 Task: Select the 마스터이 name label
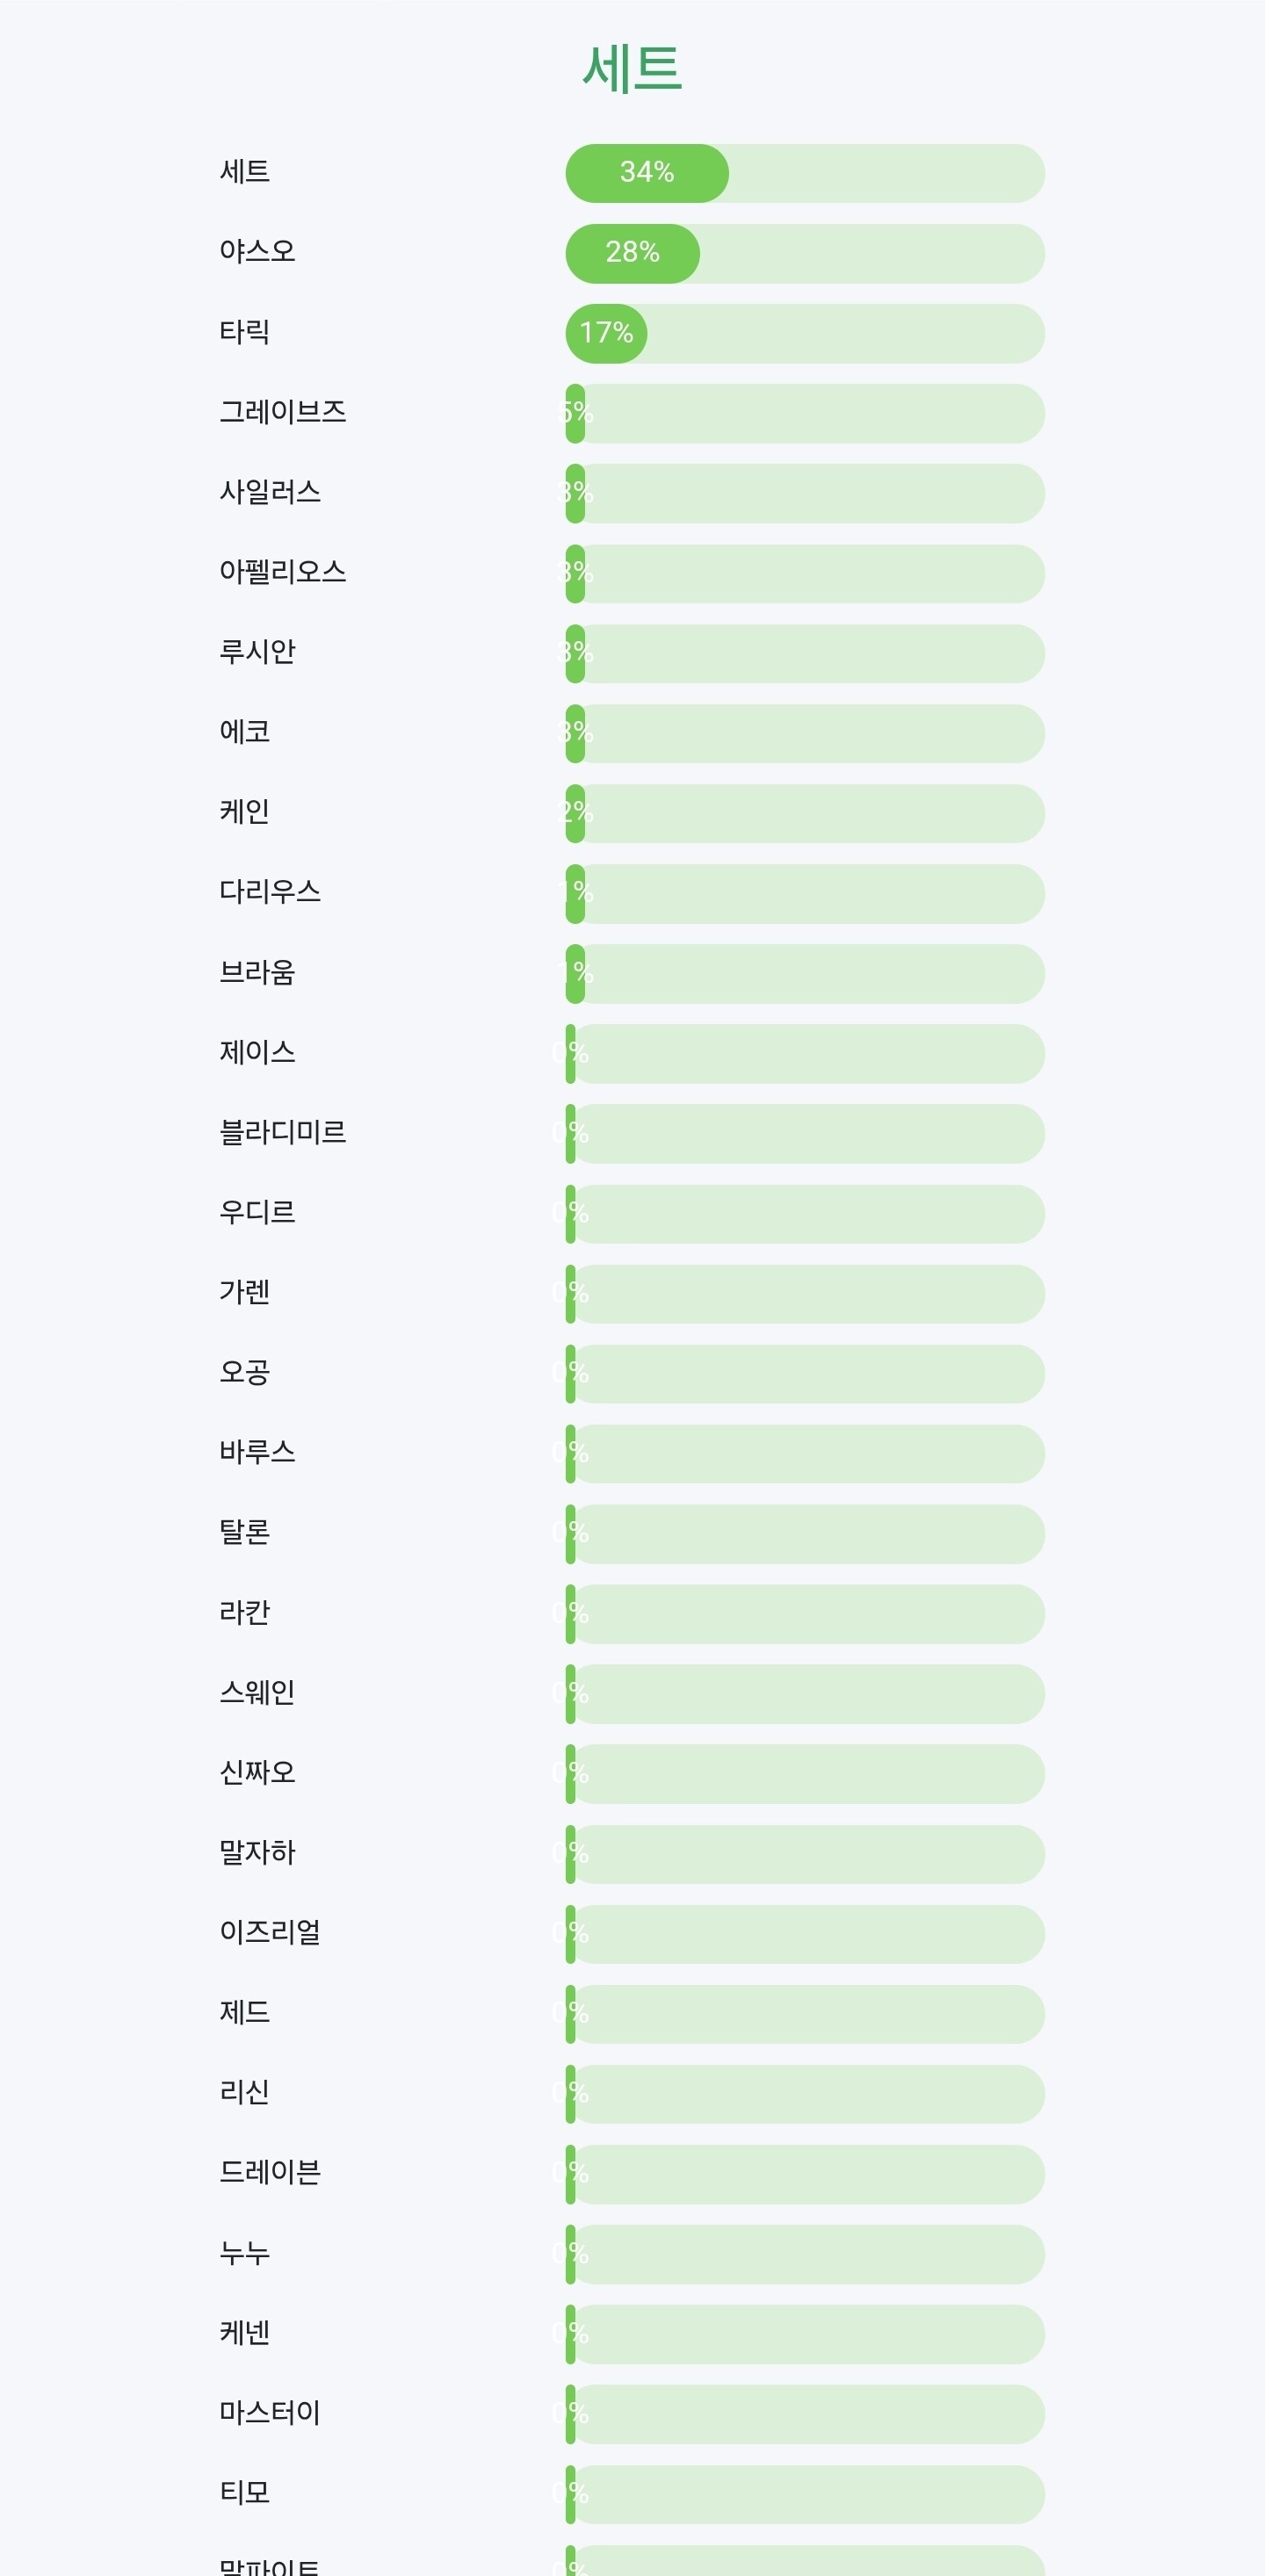pos(270,2413)
